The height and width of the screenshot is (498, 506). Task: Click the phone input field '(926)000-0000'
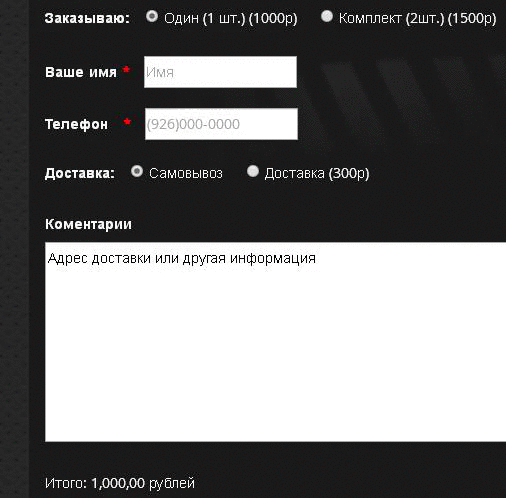[x=221, y=124]
